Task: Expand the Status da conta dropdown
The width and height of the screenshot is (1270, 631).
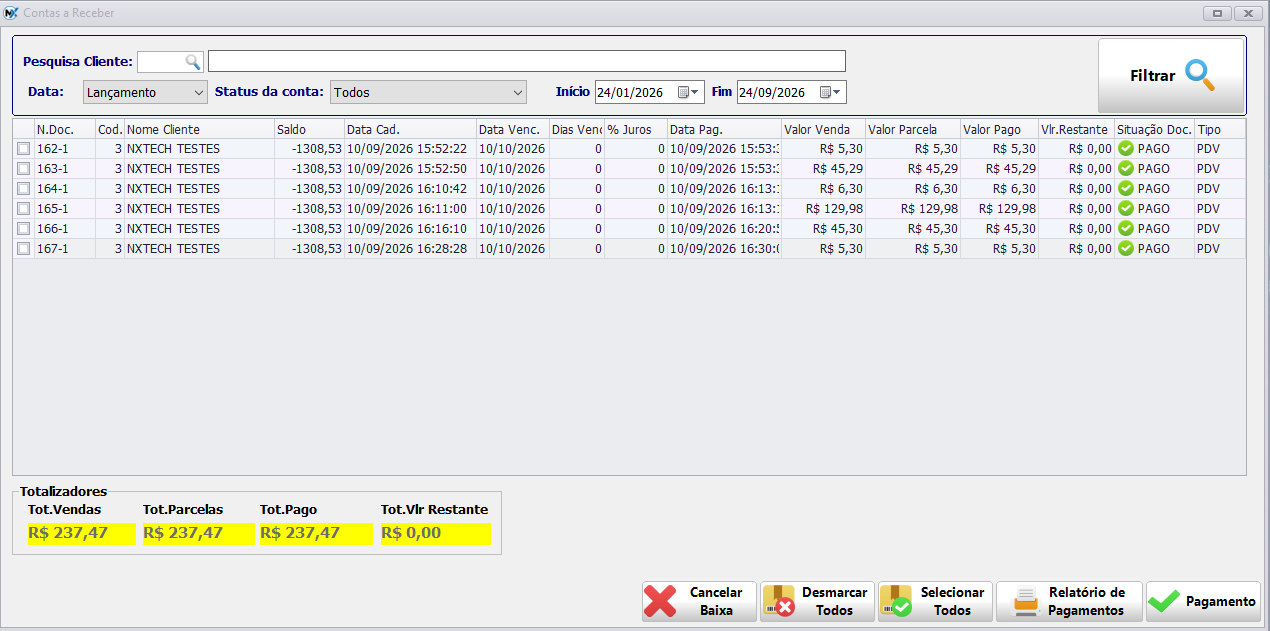Action: point(428,92)
